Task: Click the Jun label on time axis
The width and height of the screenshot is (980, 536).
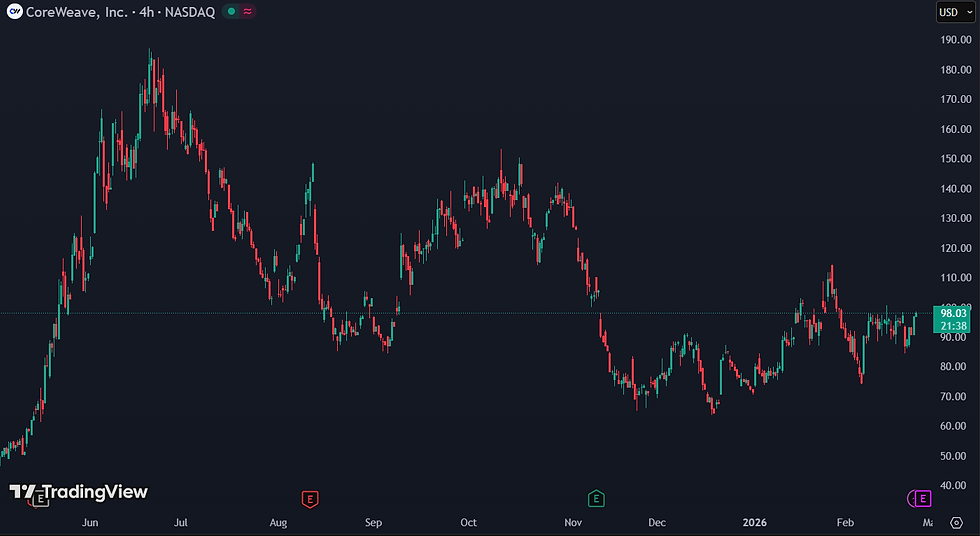Action: [90, 522]
